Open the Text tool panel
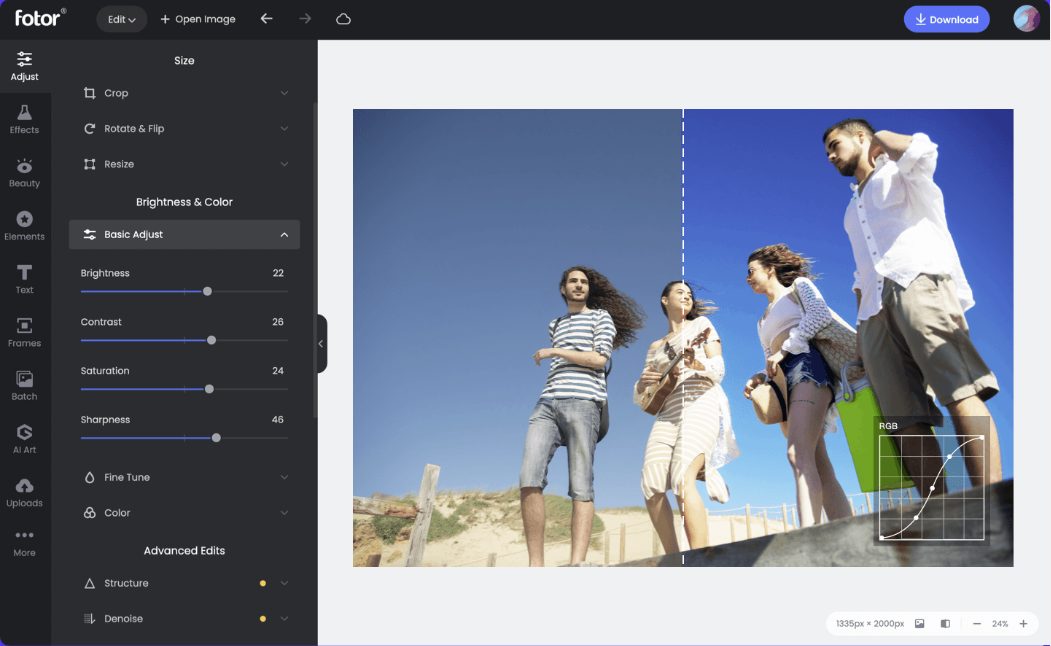Screen dimensions: 1051x646 (24, 279)
